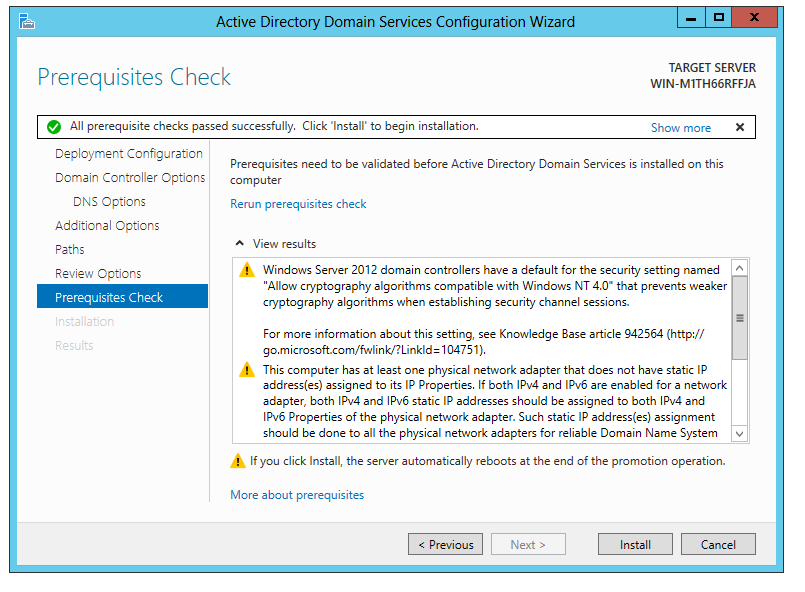Viewport: 805px width, 592px height.
Task: Dismiss the notification banner with X
Action: 740,127
